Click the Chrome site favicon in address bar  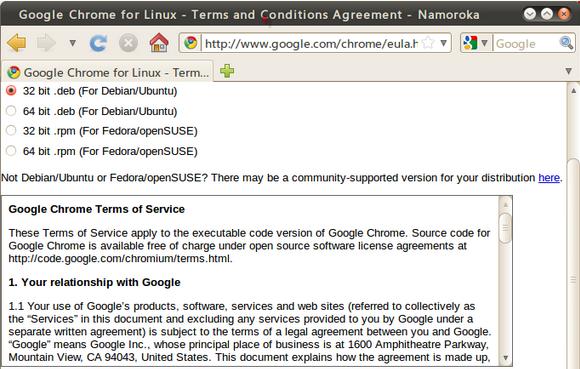coord(191,43)
